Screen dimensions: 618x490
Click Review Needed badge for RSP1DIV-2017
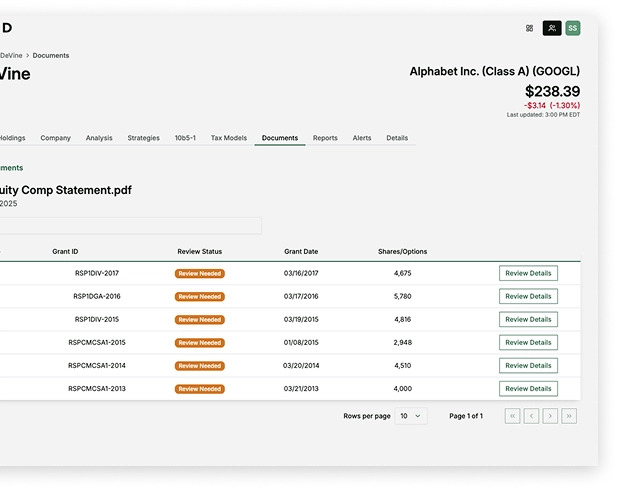point(200,274)
